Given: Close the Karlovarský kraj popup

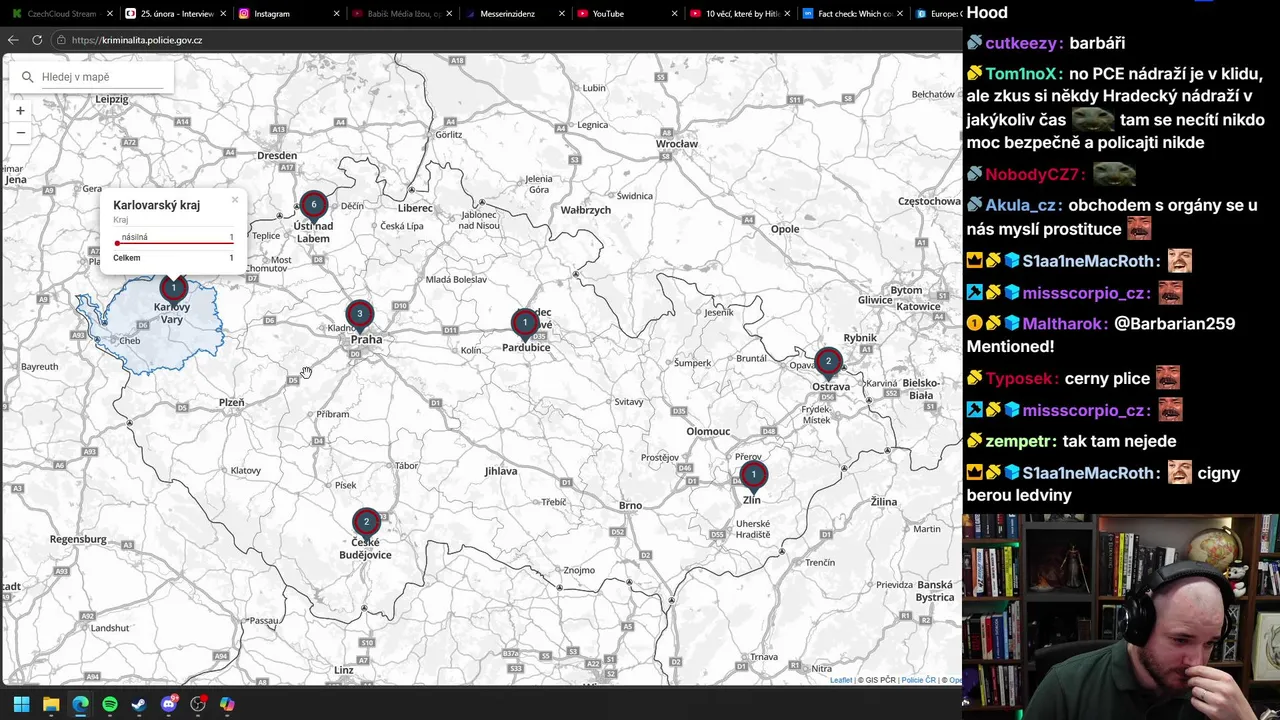Looking at the screenshot, I should (235, 200).
